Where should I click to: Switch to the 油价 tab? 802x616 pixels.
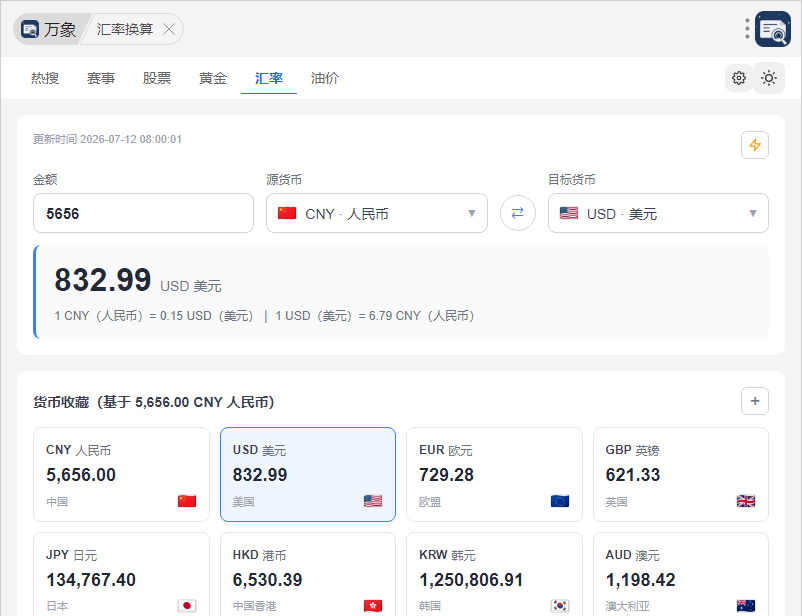pos(325,78)
